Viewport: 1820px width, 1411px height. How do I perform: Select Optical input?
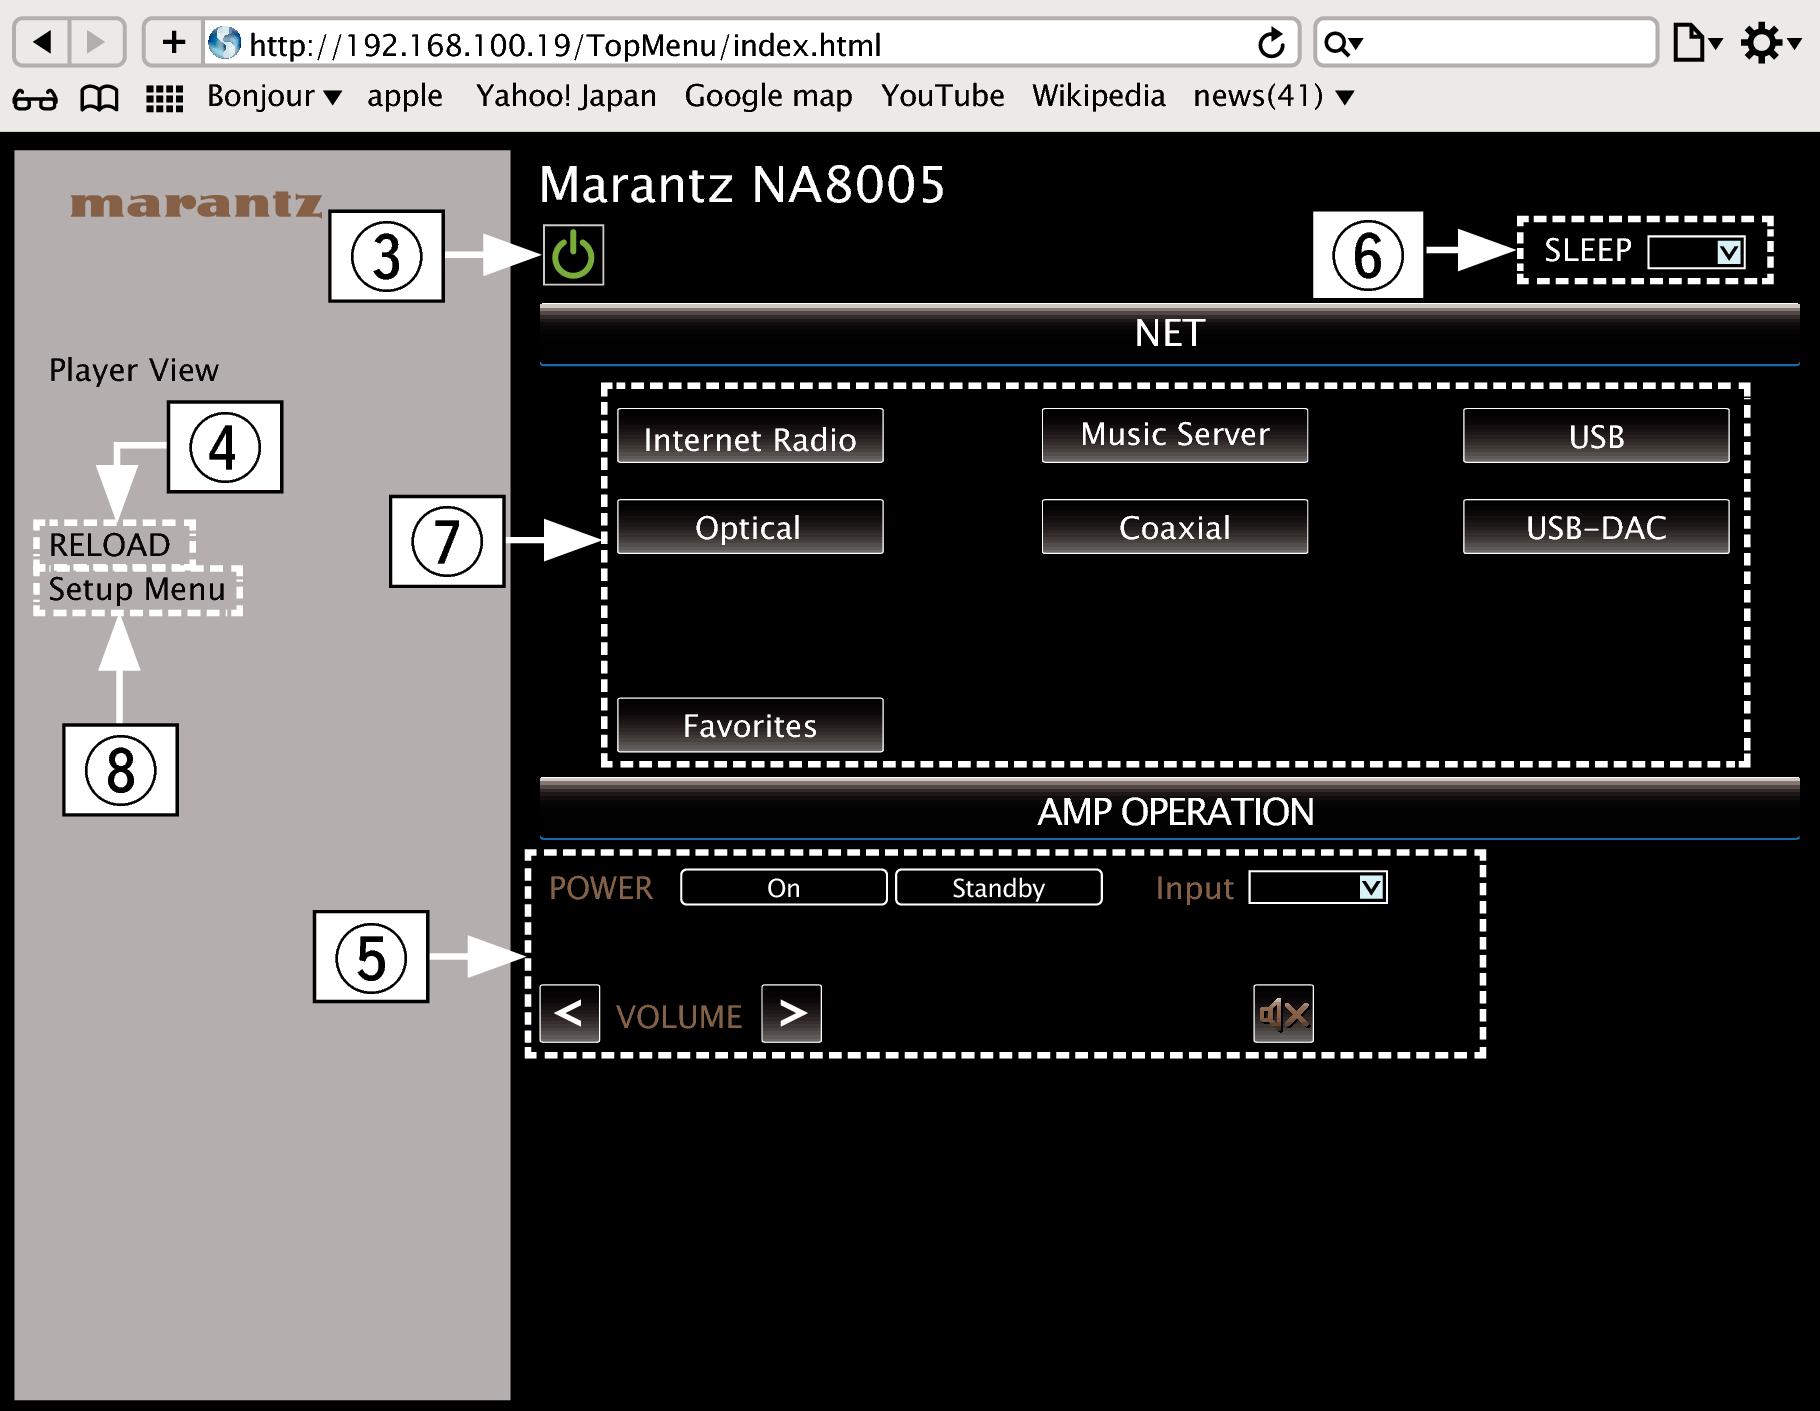[x=750, y=527]
